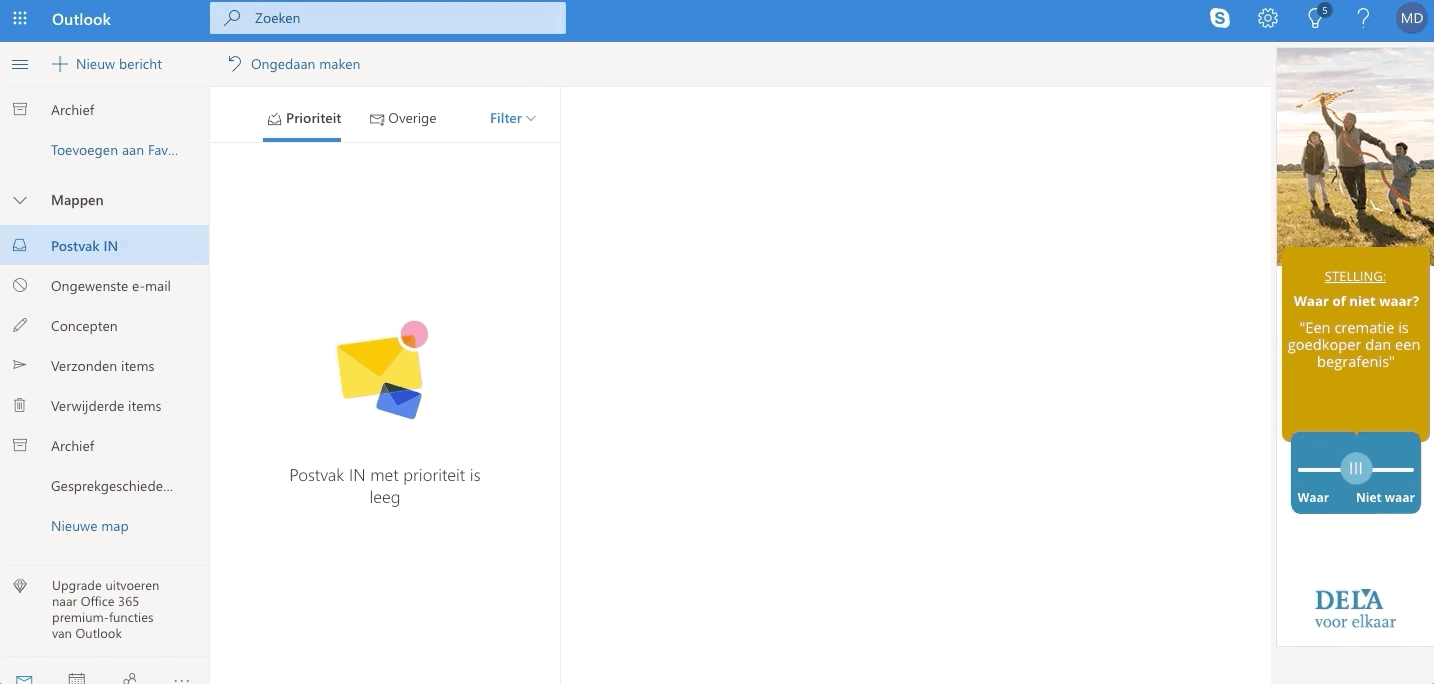Switch to the Overige tab
The width and height of the screenshot is (1434, 684).
403,118
